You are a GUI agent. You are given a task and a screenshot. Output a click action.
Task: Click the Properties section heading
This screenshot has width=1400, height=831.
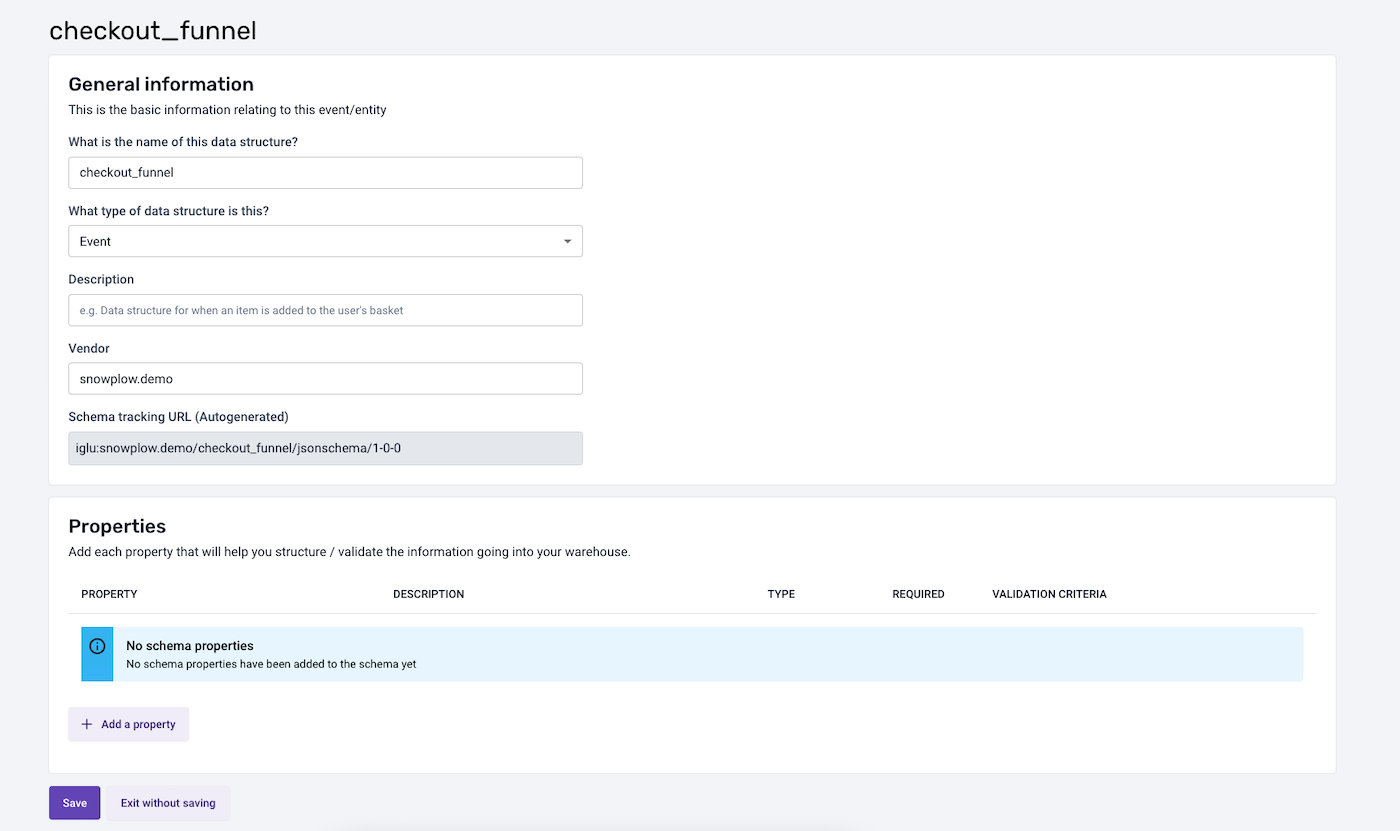(x=117, y=526)
